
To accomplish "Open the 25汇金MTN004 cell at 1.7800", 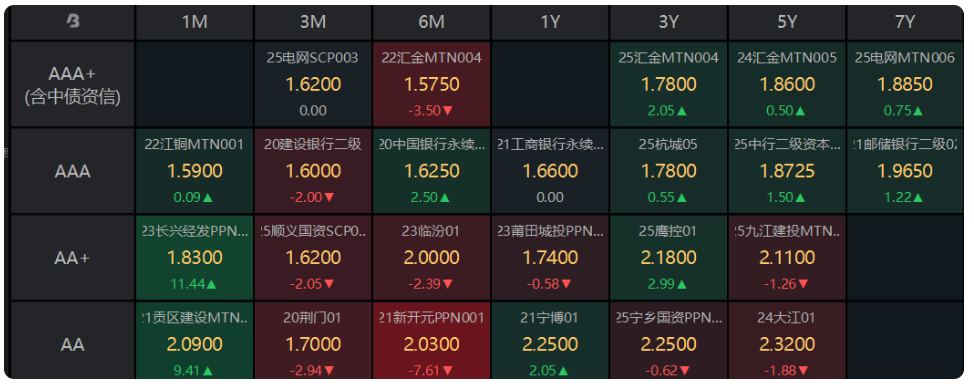I will [x=668, y=84].
